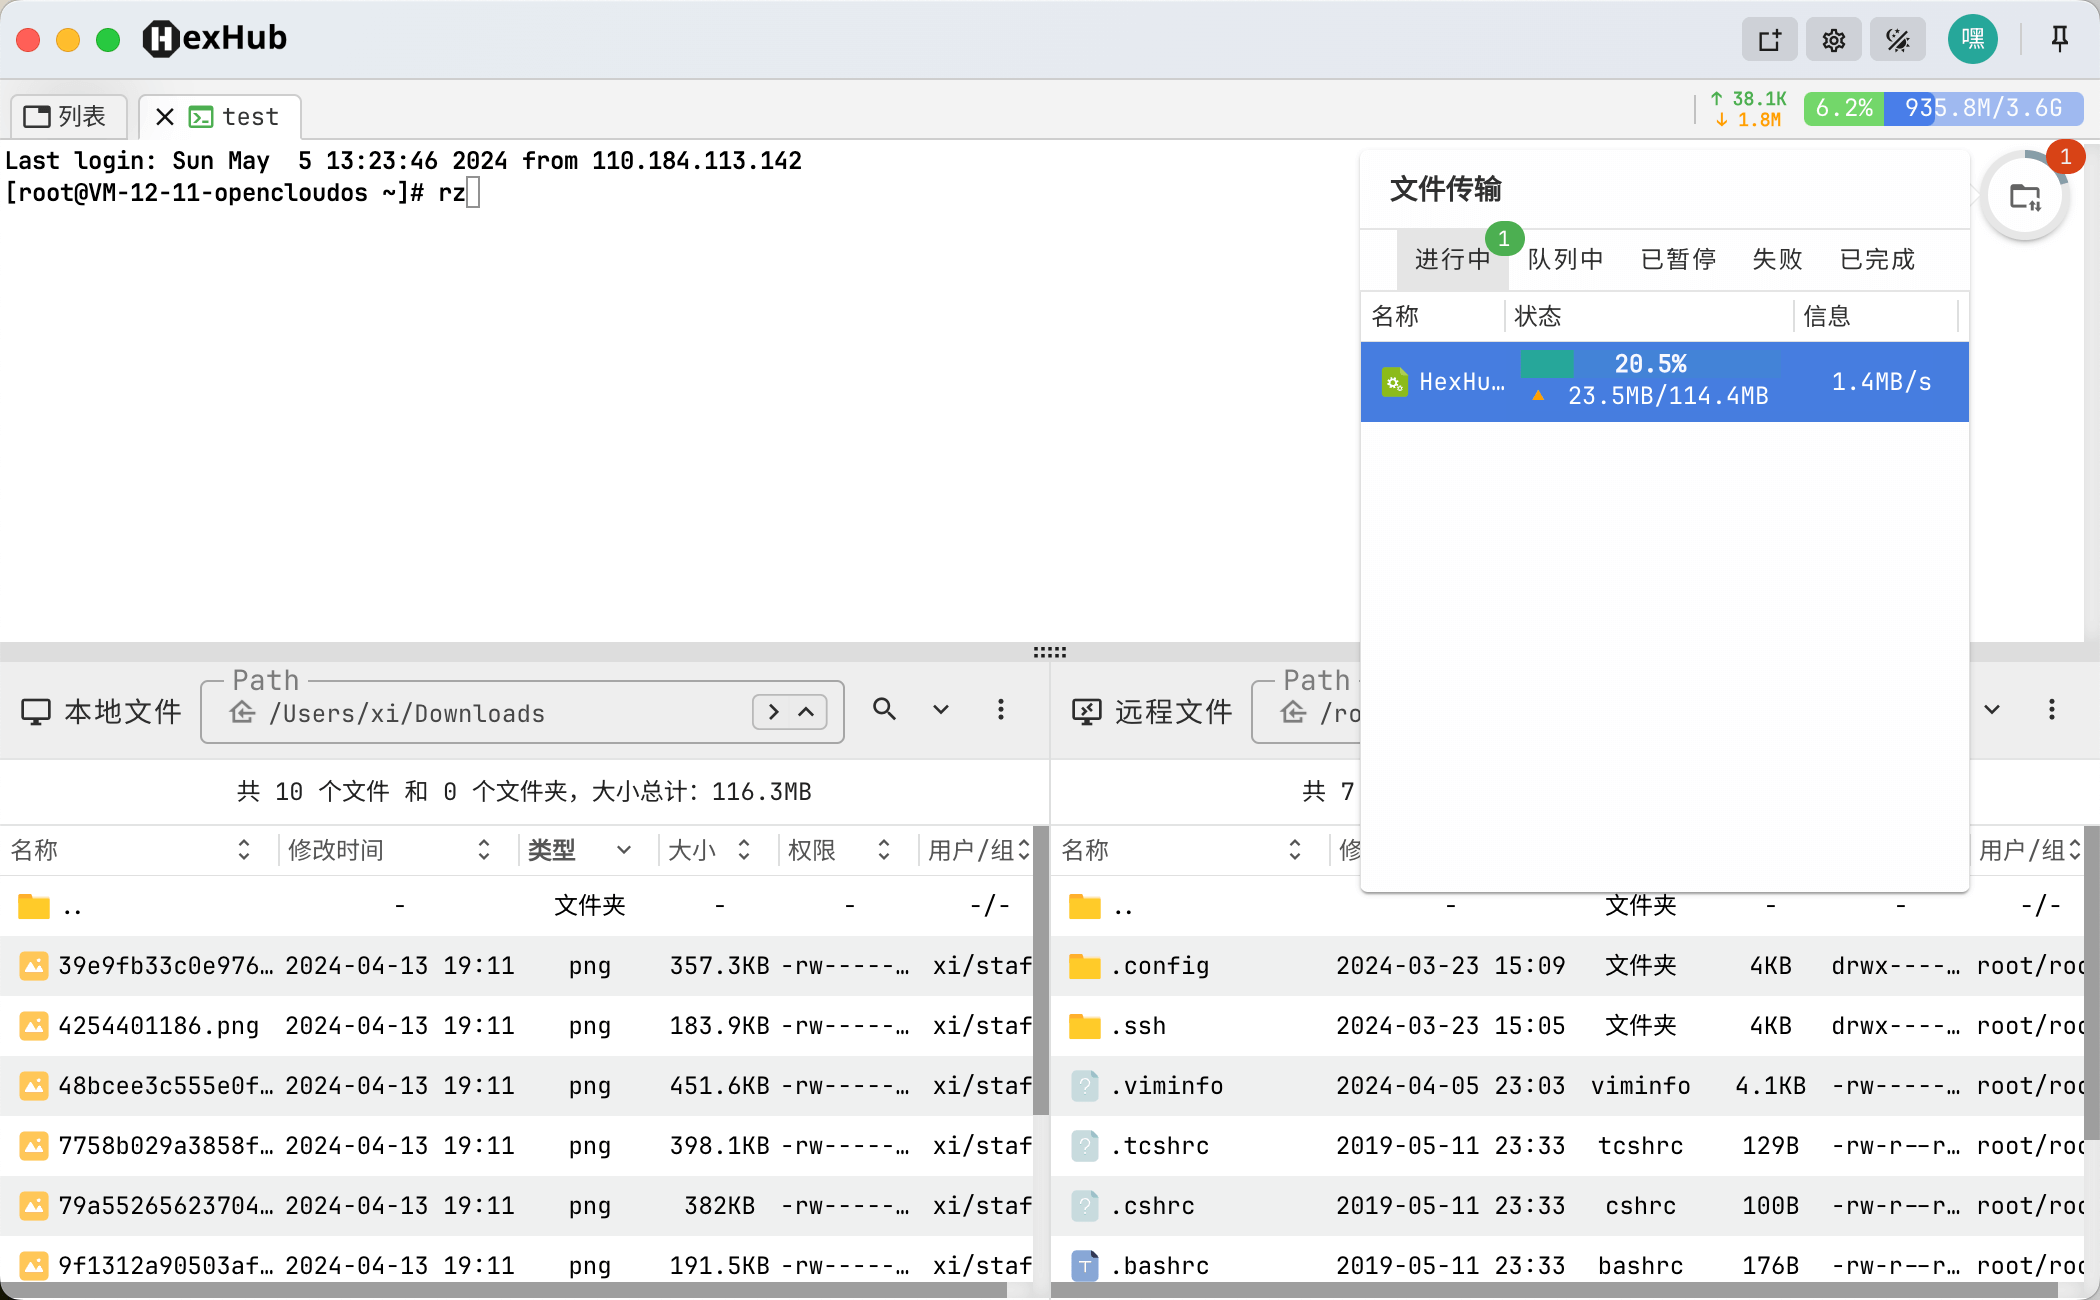This screenshot has width=2100, height=1300.
Task: Click the floating file transfer button
Action: point(2024,196)
